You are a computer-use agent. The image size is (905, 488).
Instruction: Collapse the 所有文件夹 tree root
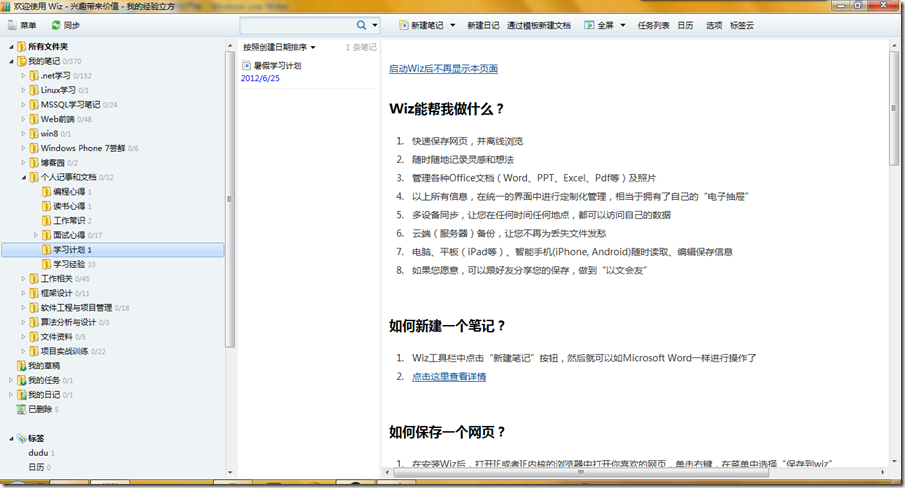[11, 47]
